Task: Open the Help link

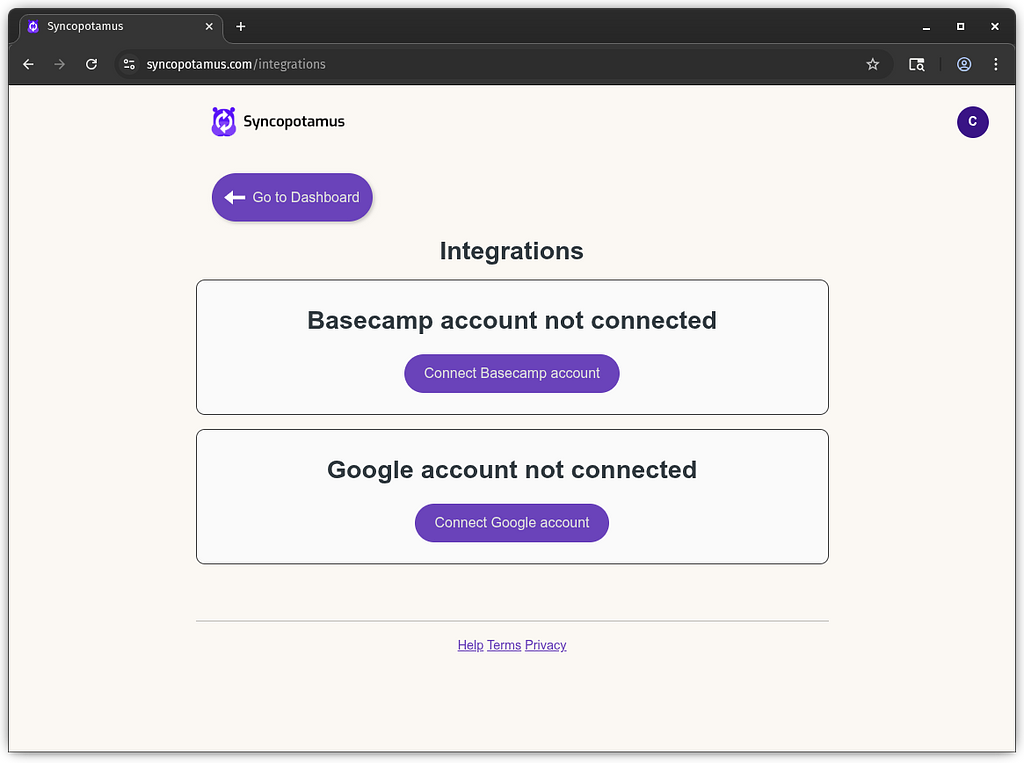Action: [470, 645]
